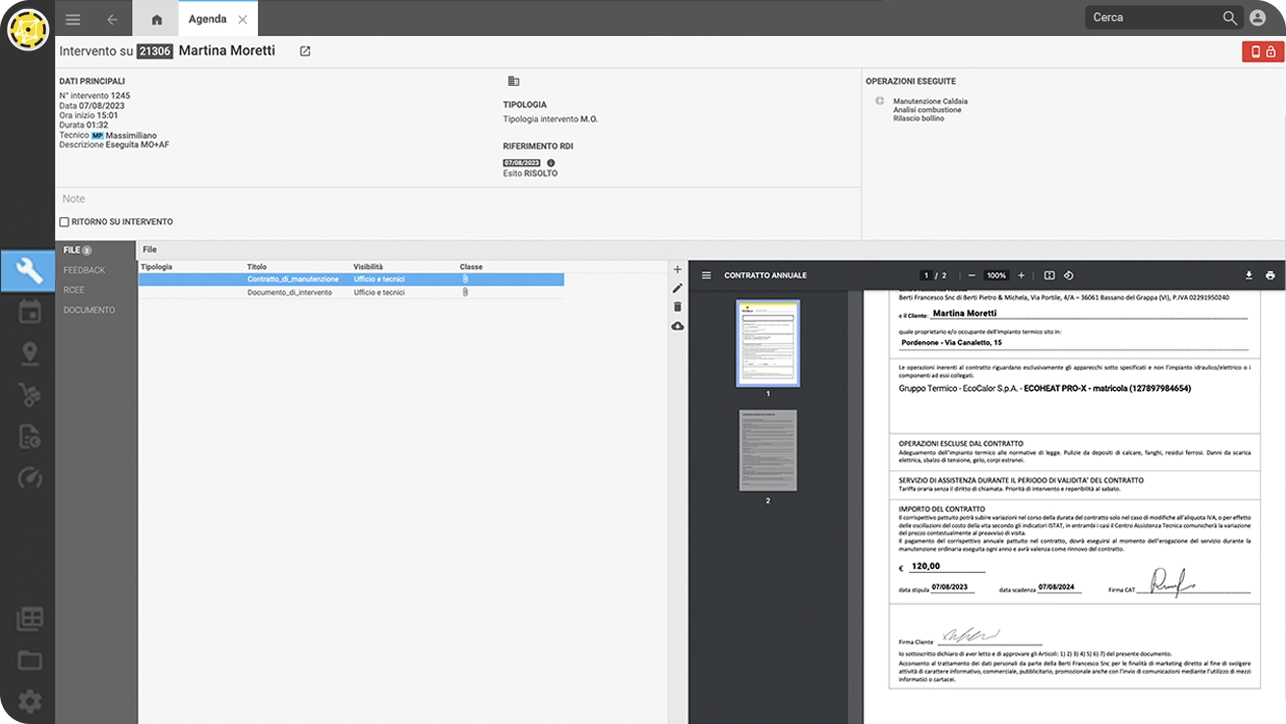Open the user account menu

[1258, 18]
